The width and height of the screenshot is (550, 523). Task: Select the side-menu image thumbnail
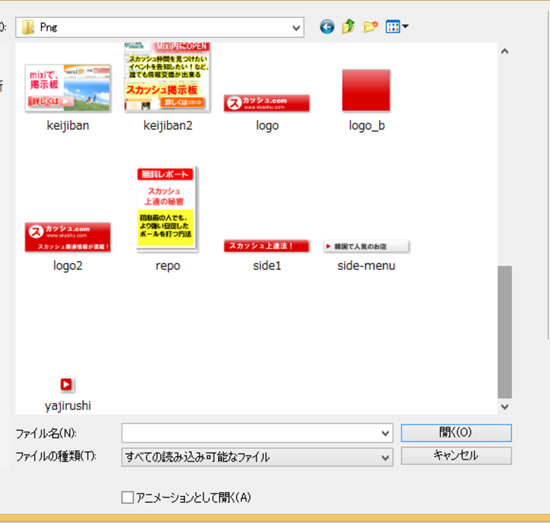click(366, 246)
